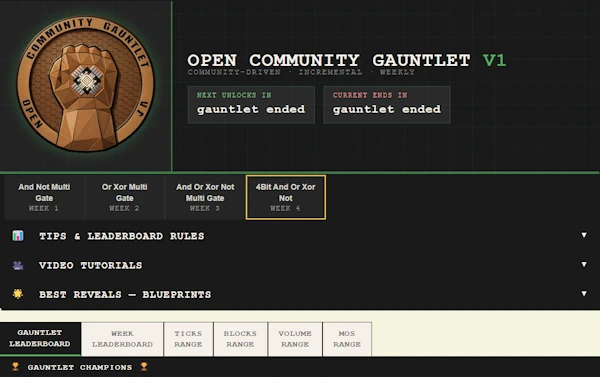Select the 4Bit And Or Xor Not Week 4 tab
Image resolution: width=600 pixels, height=377 pixels.
coord(286,197)
